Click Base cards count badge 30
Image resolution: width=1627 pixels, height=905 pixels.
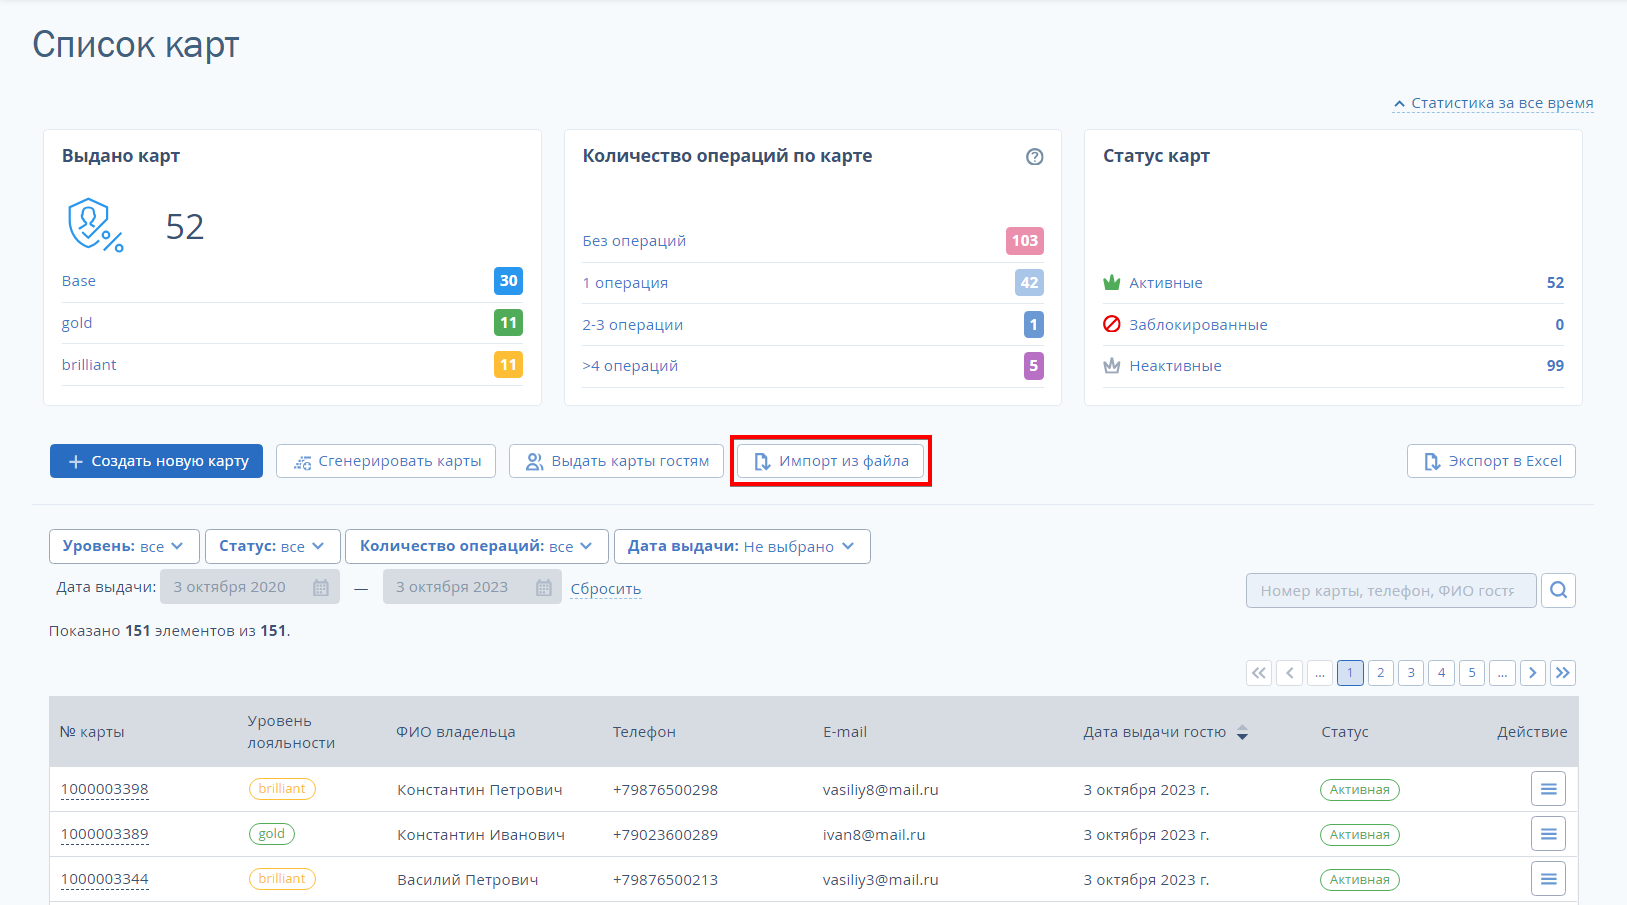pos(508,281)
